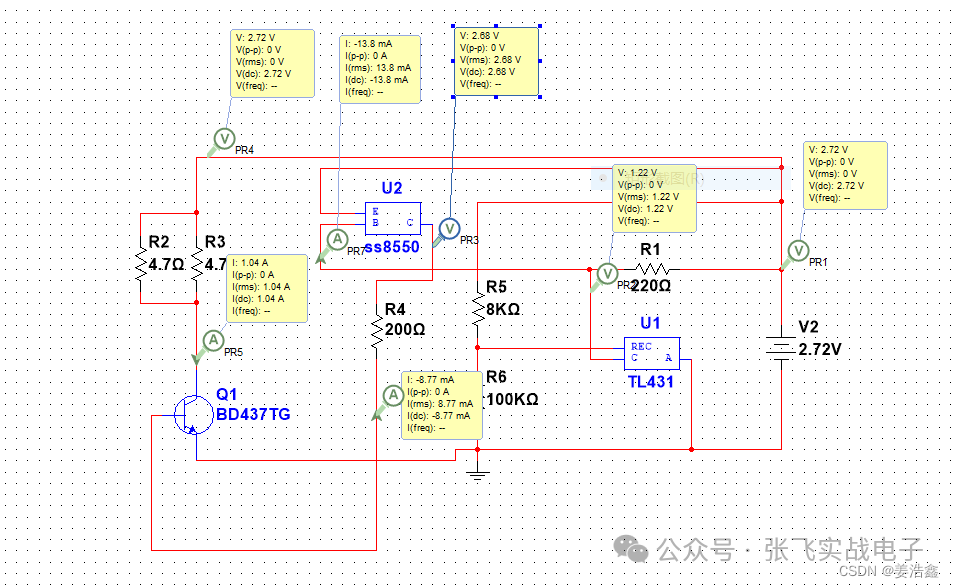Select resistor R5 symbol

click(478, 307)
